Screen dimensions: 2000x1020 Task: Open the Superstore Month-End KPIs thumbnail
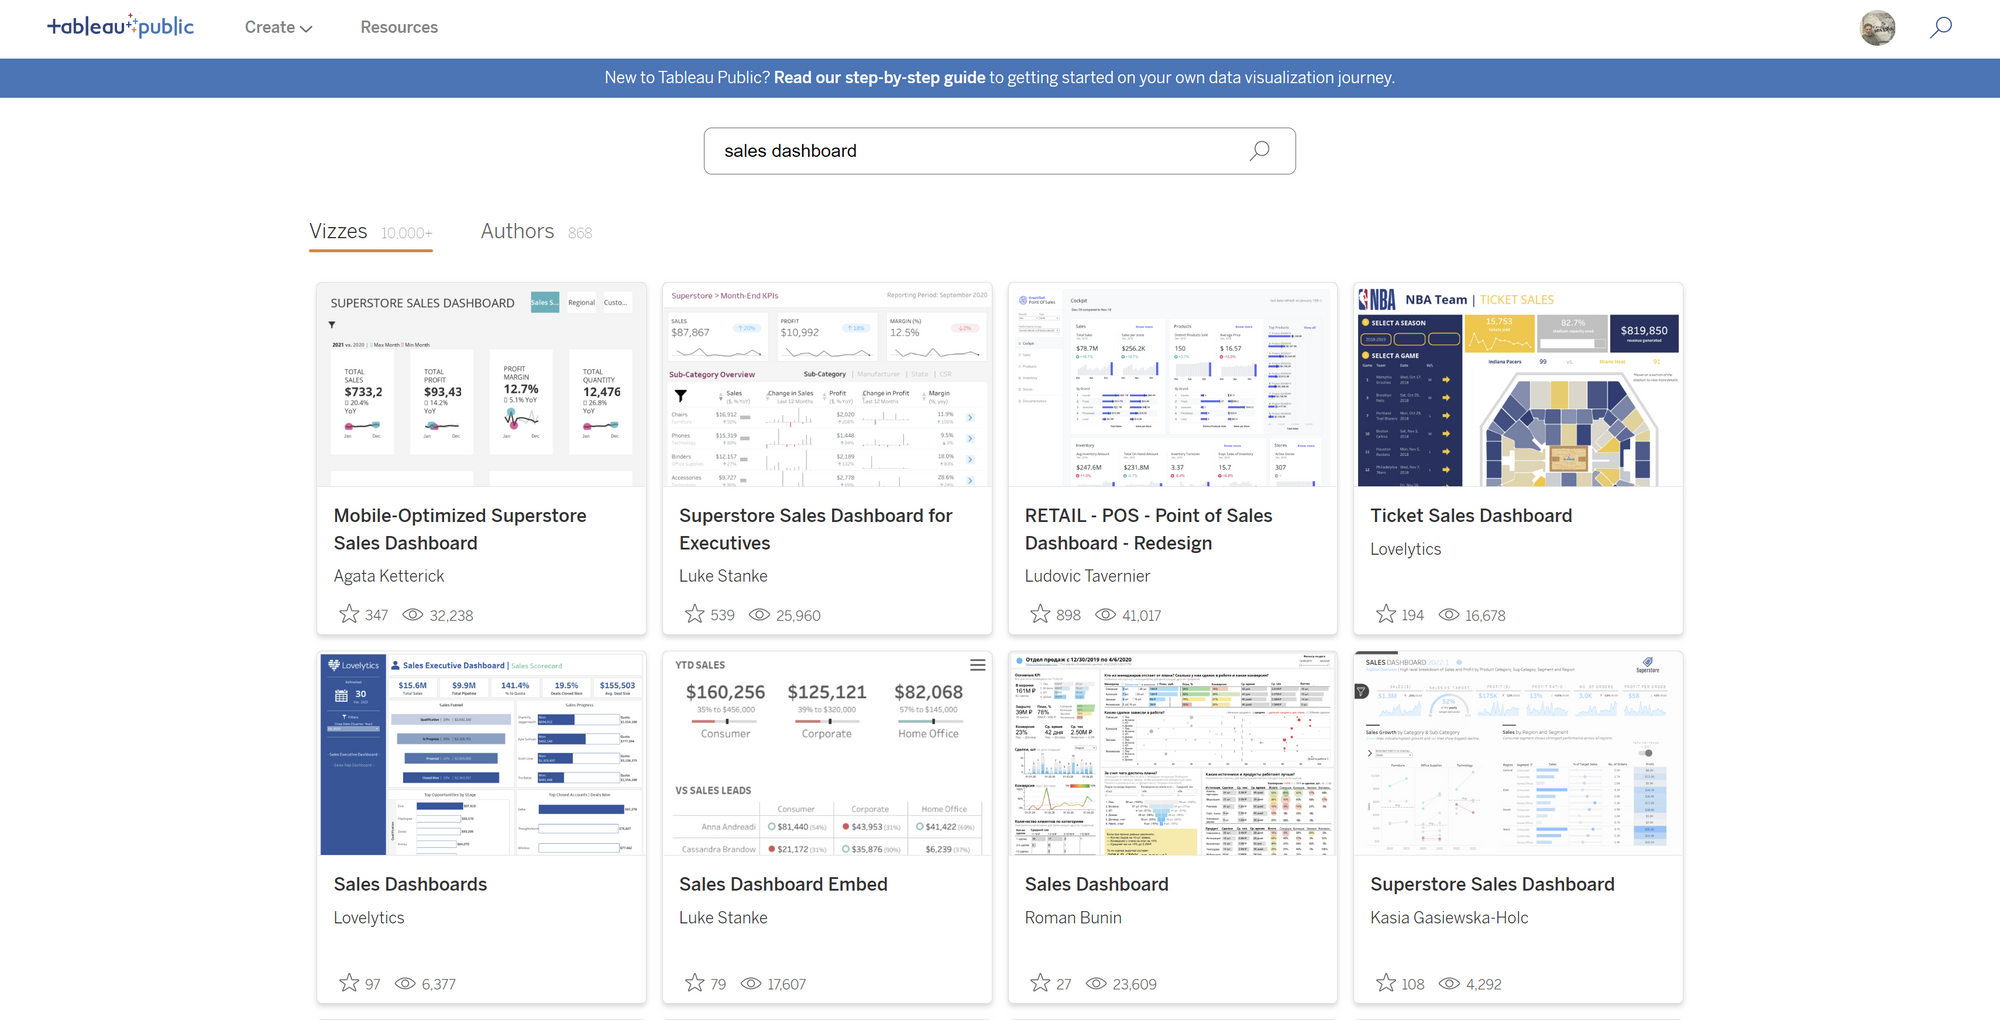click(827, 385)
